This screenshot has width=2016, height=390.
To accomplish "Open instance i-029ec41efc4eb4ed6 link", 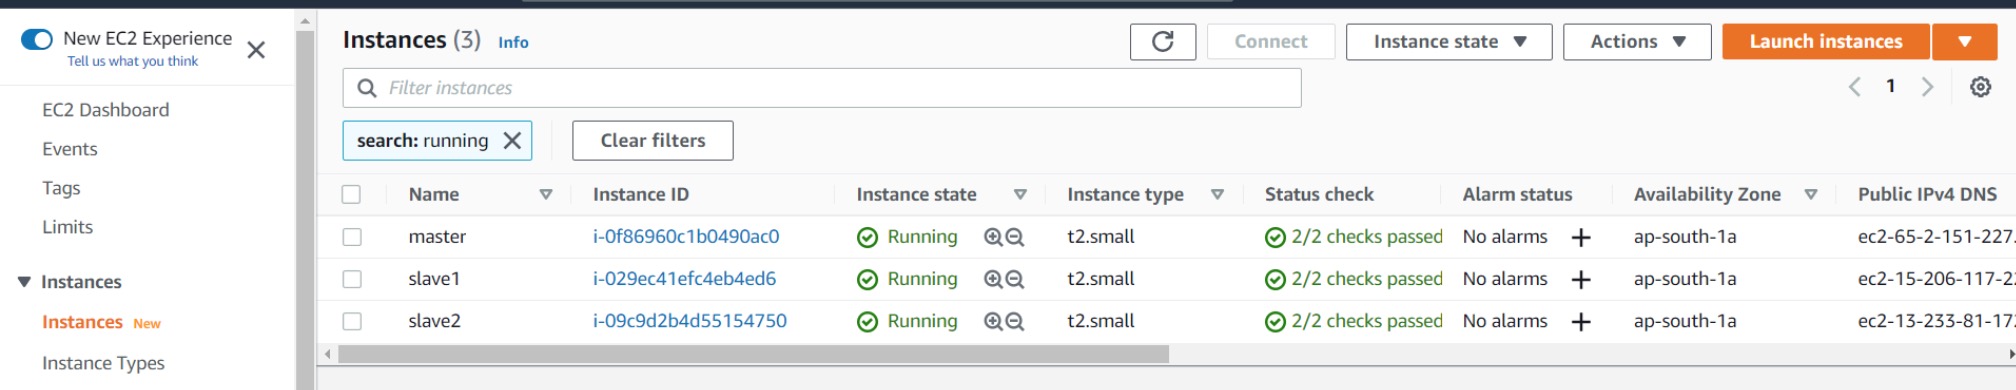I will click(684, 279).
